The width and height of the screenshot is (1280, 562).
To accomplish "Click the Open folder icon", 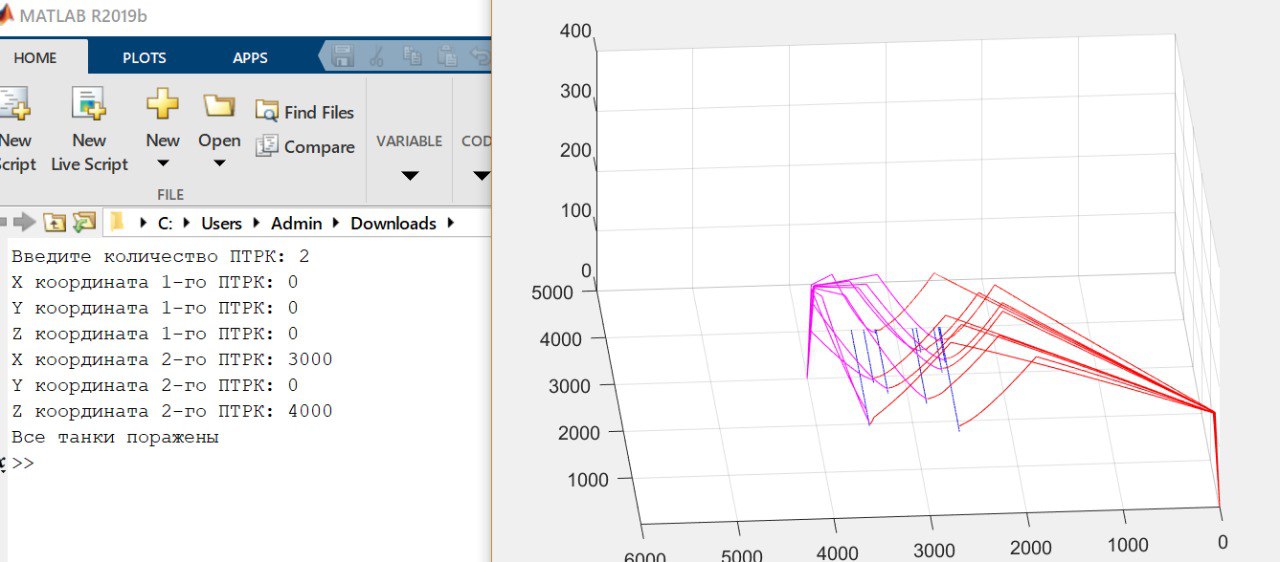I will pyautogui.click(x=219, y=105).
